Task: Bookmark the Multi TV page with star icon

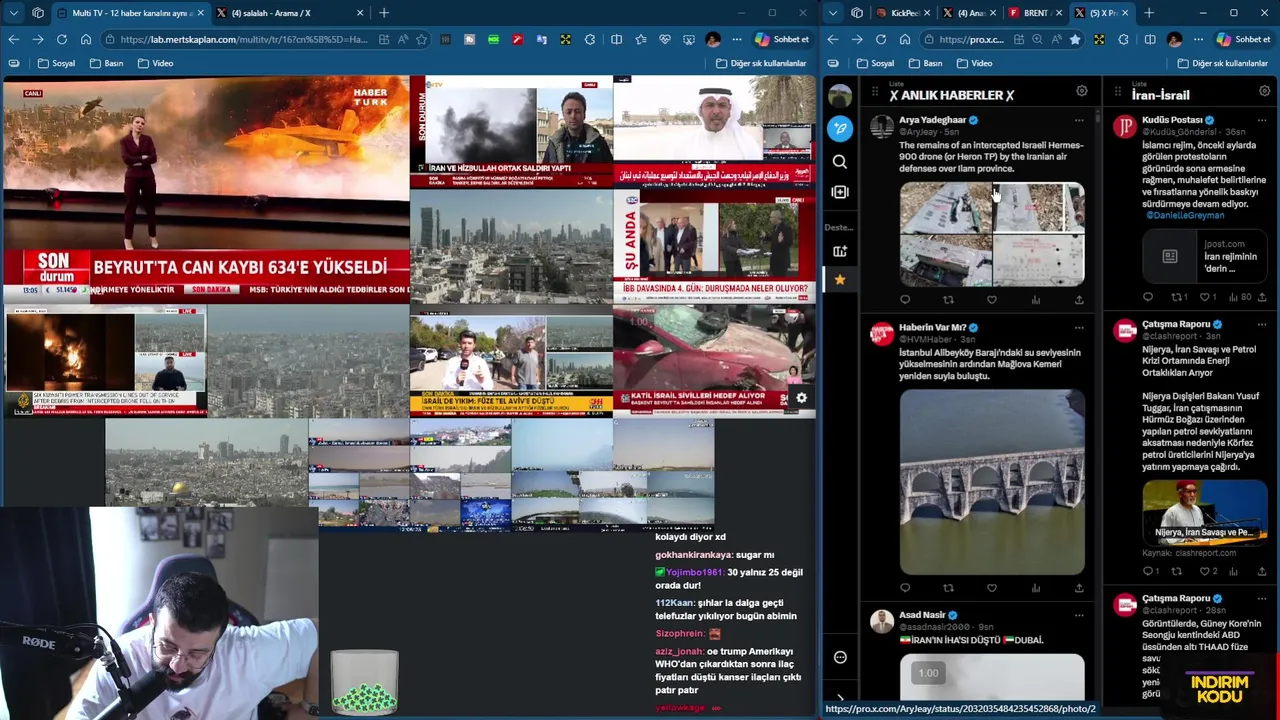Action: (422, 39)
